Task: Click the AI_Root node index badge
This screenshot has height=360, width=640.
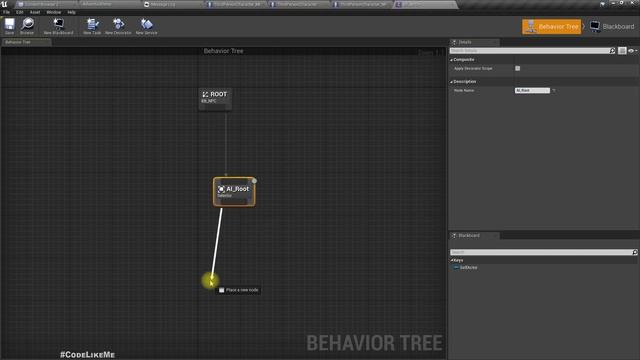Action: coord(254,180)
